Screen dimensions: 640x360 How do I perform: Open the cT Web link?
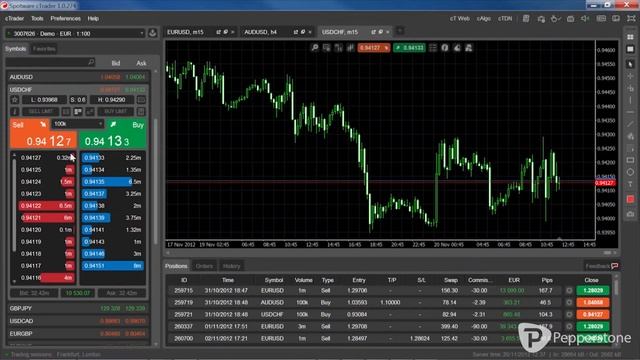(459, 18)
